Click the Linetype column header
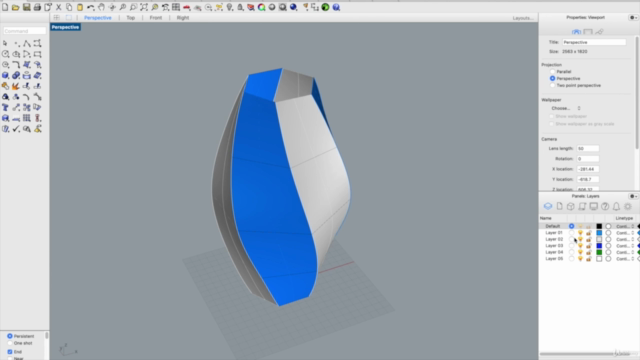 point(624,218)
